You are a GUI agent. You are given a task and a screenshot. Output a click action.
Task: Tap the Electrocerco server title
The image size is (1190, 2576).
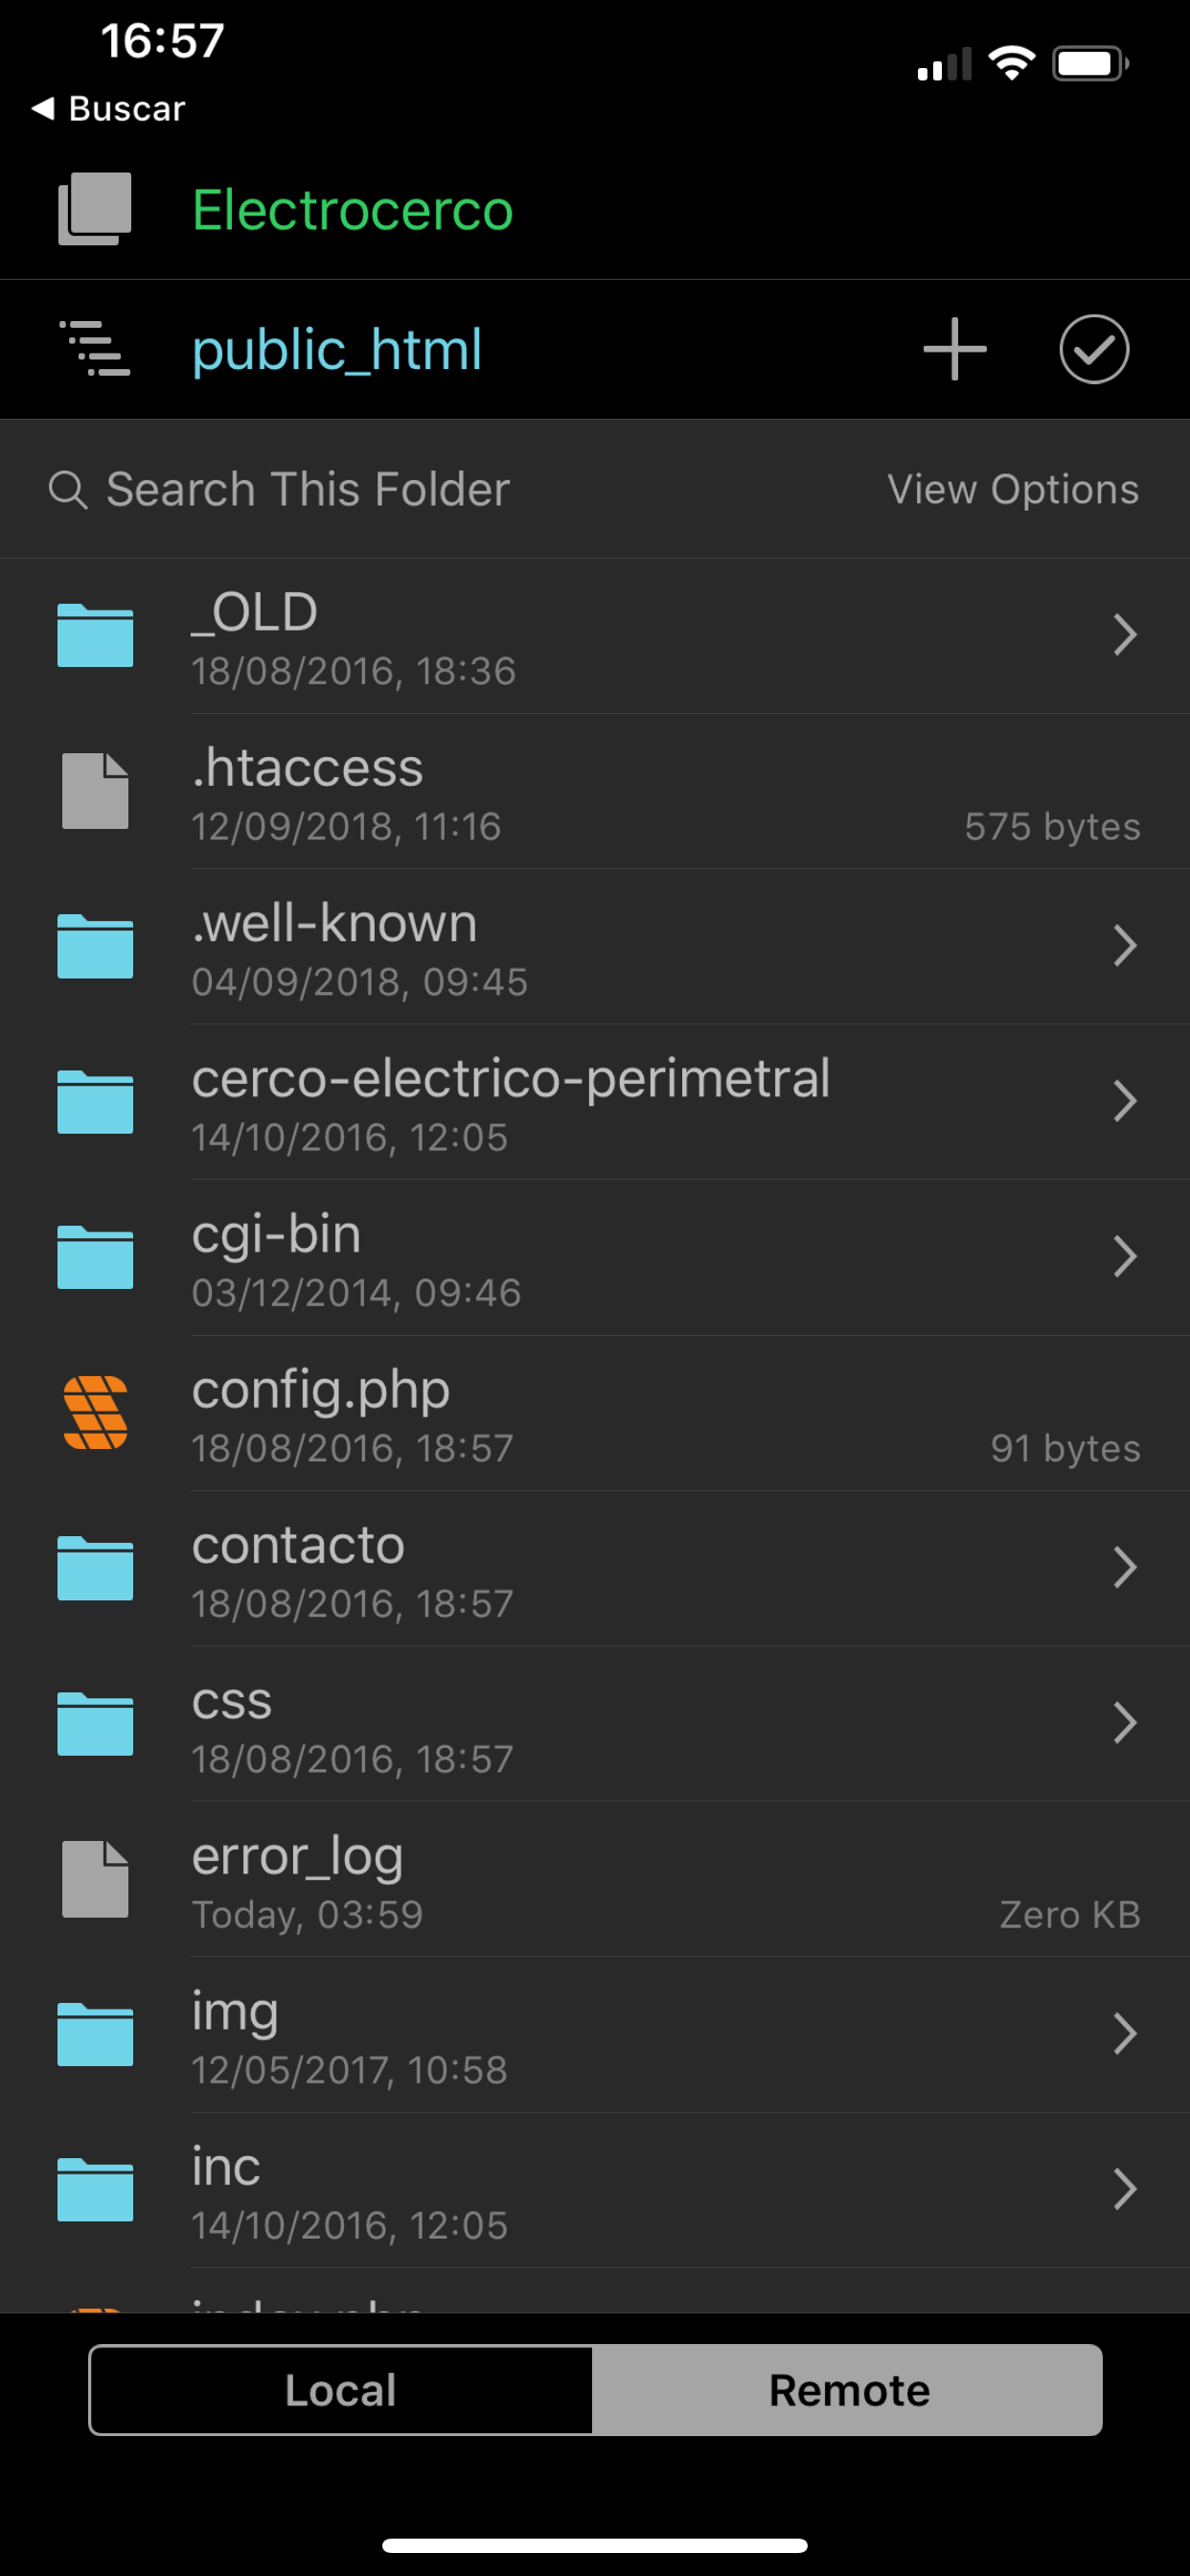(x=352, y=210)
